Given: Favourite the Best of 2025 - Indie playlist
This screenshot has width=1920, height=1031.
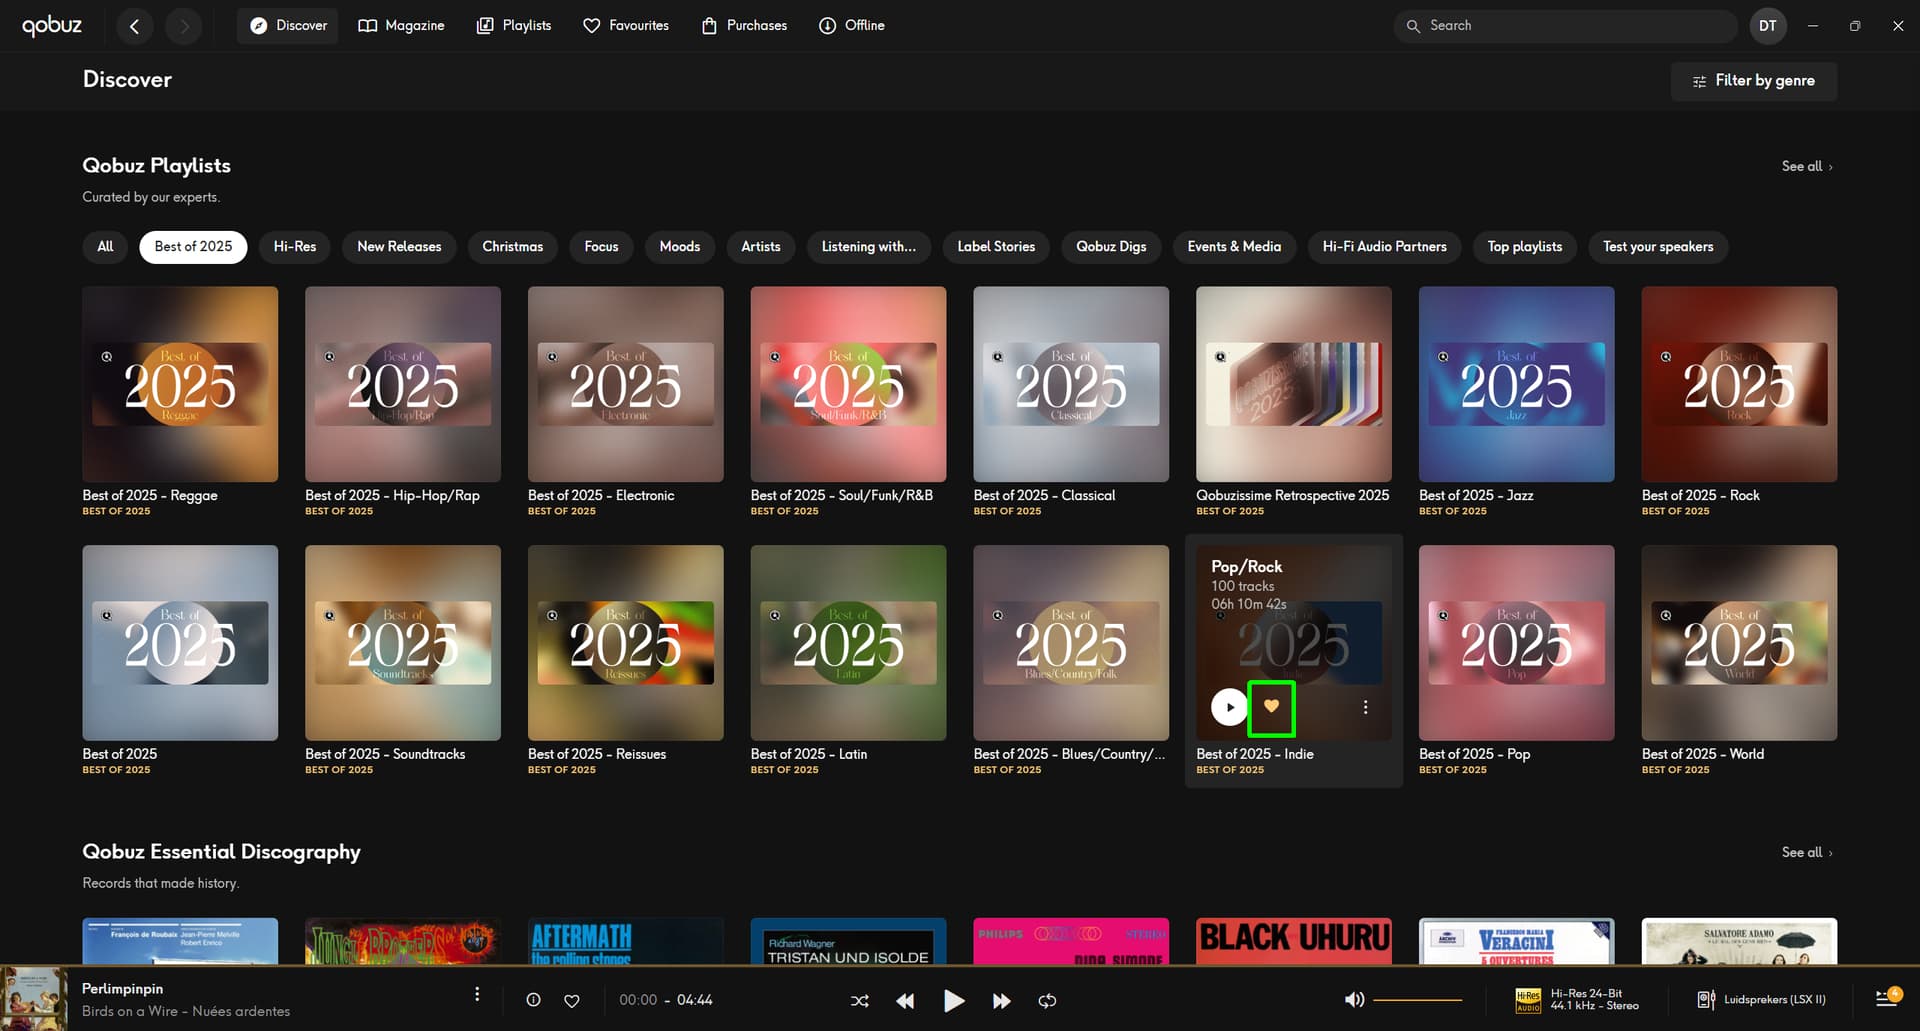Looking at the screenshot, I should (x=1271, y=707).
